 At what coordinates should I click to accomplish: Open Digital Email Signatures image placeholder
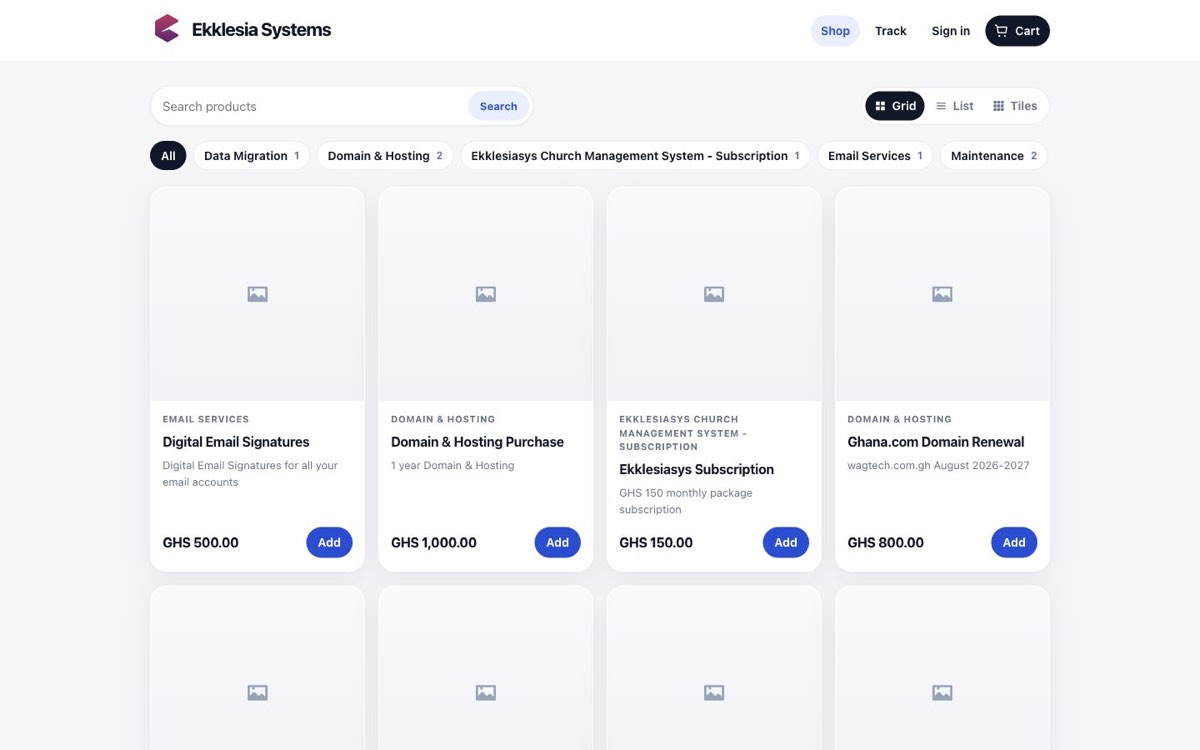click(257, 294)
